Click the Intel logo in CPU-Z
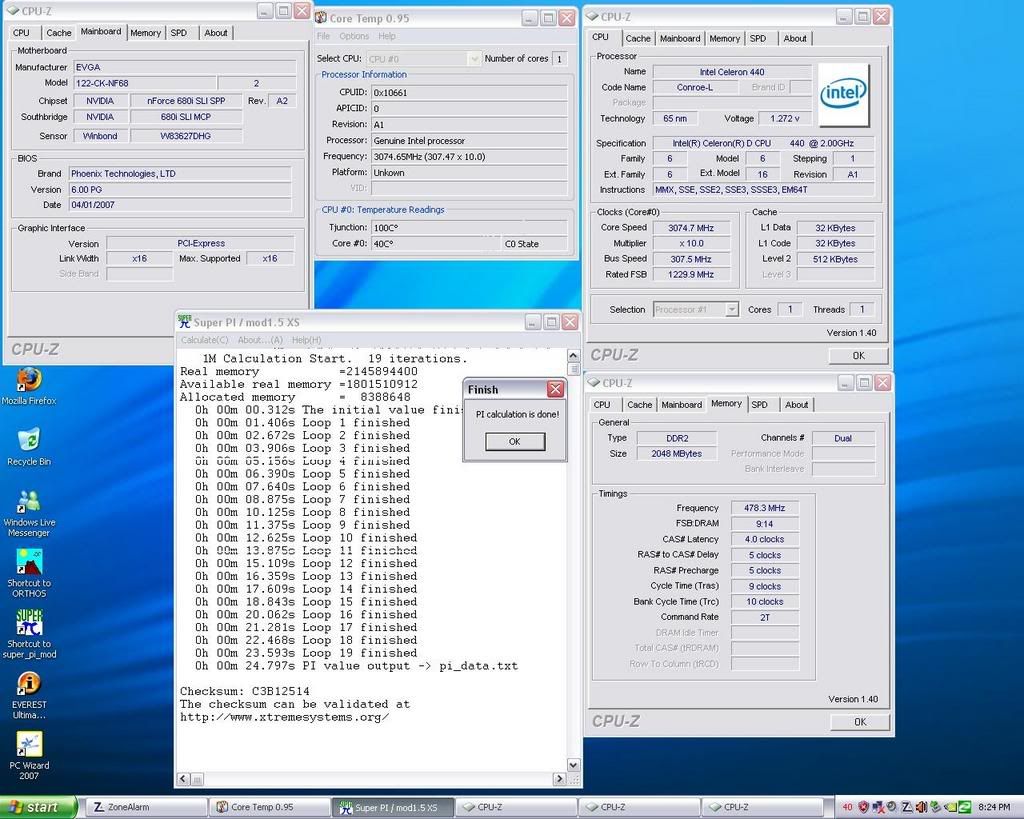The height and width of the screenshot is (819, 1024). coord(843,95)
